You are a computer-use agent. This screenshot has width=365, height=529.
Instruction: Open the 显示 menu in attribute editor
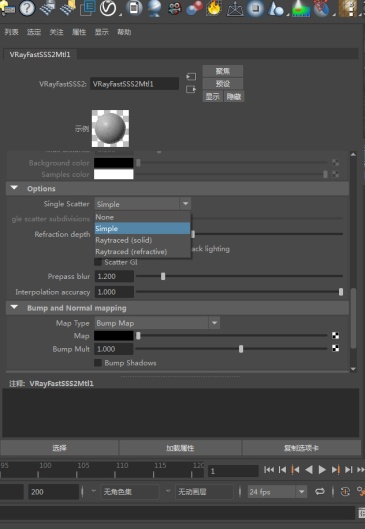pyautogui.click(x=102, y=32)
